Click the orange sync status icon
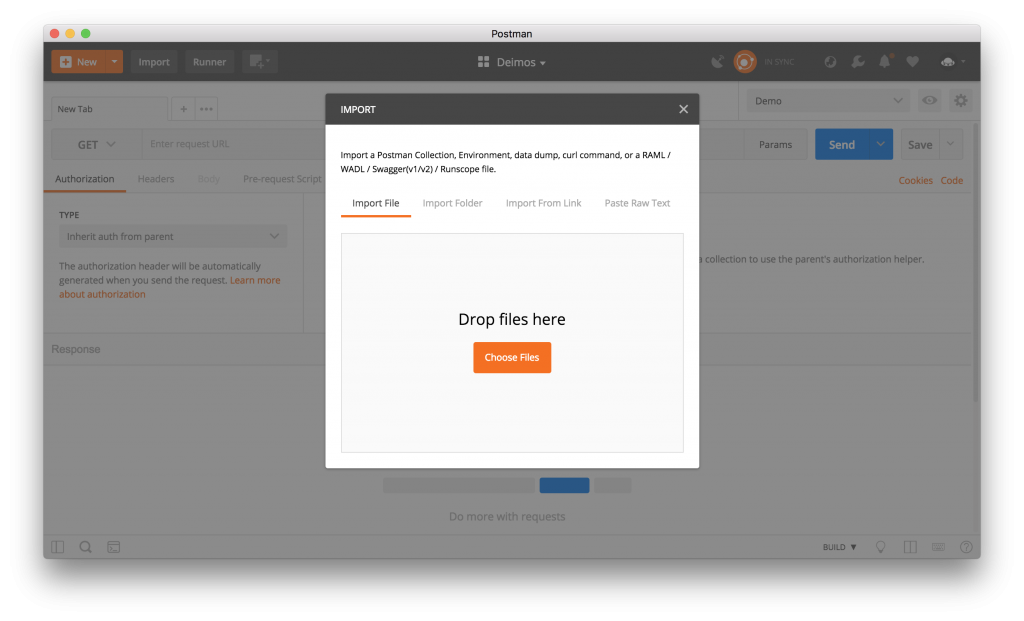 point(744,62)
